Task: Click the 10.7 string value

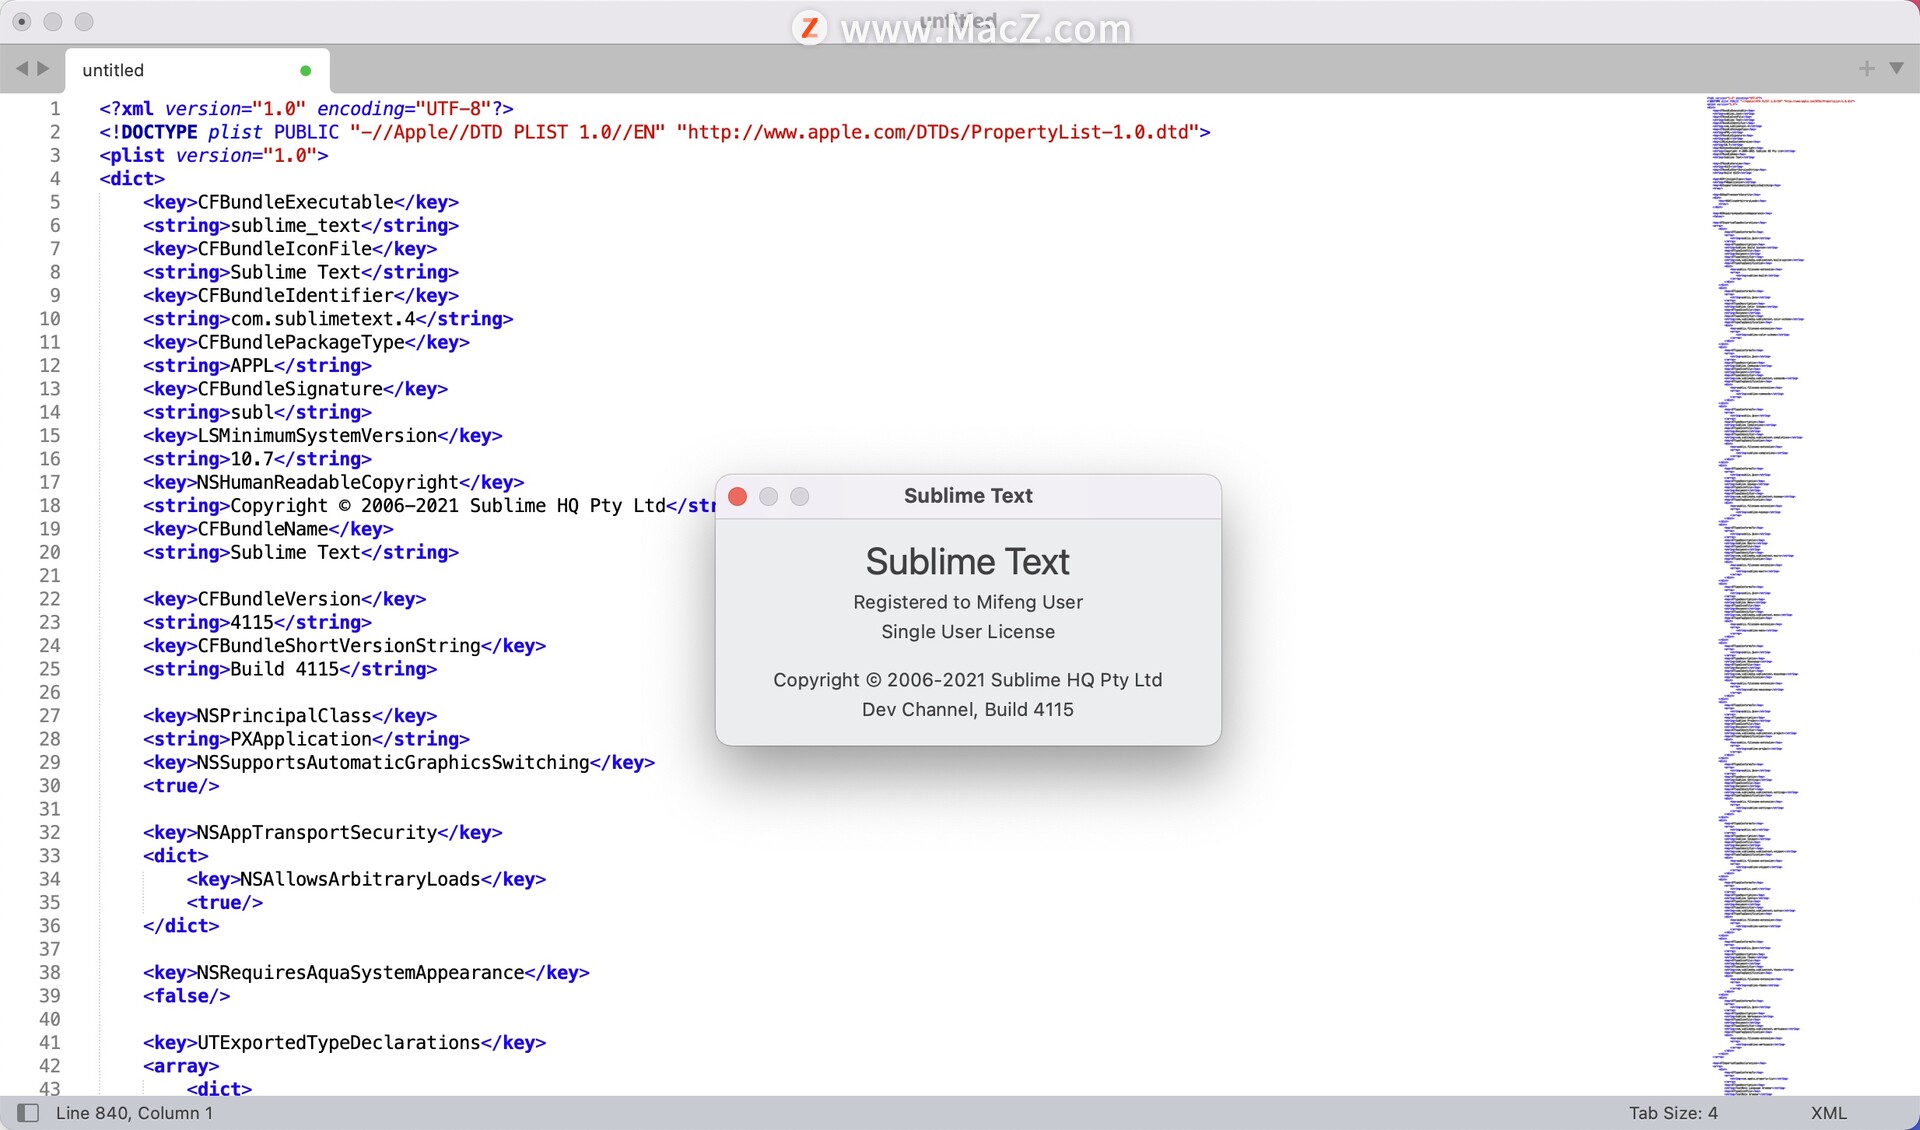Action: [x=252, y=459]
